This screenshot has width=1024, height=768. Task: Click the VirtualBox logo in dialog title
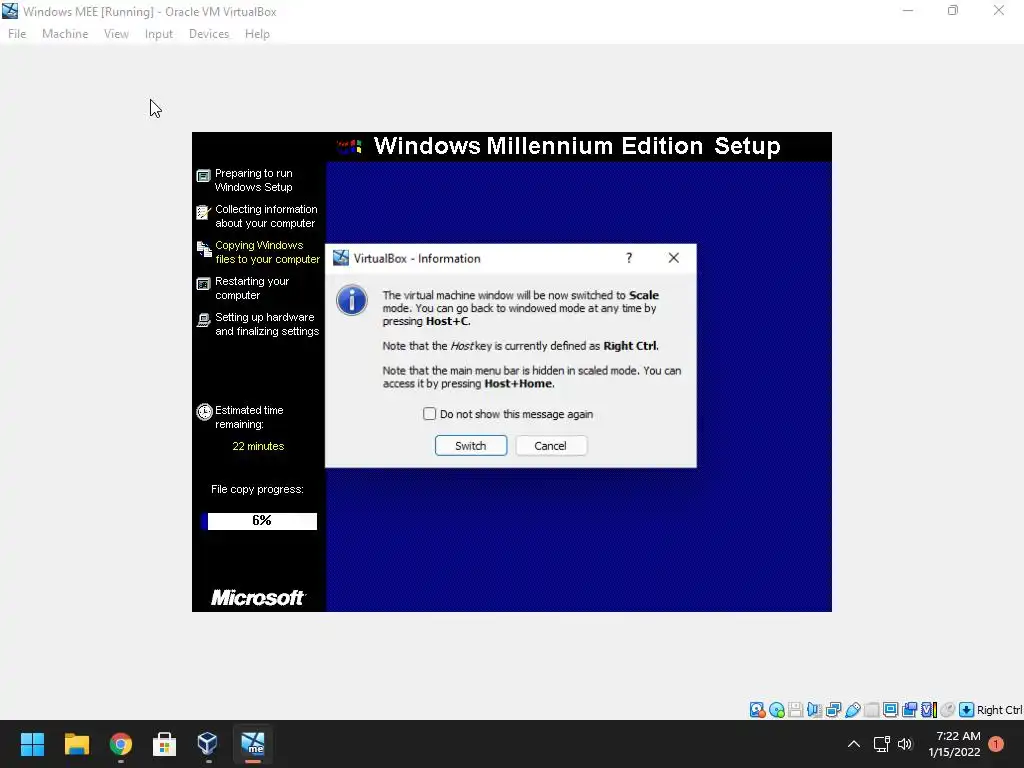pos(341,258)
